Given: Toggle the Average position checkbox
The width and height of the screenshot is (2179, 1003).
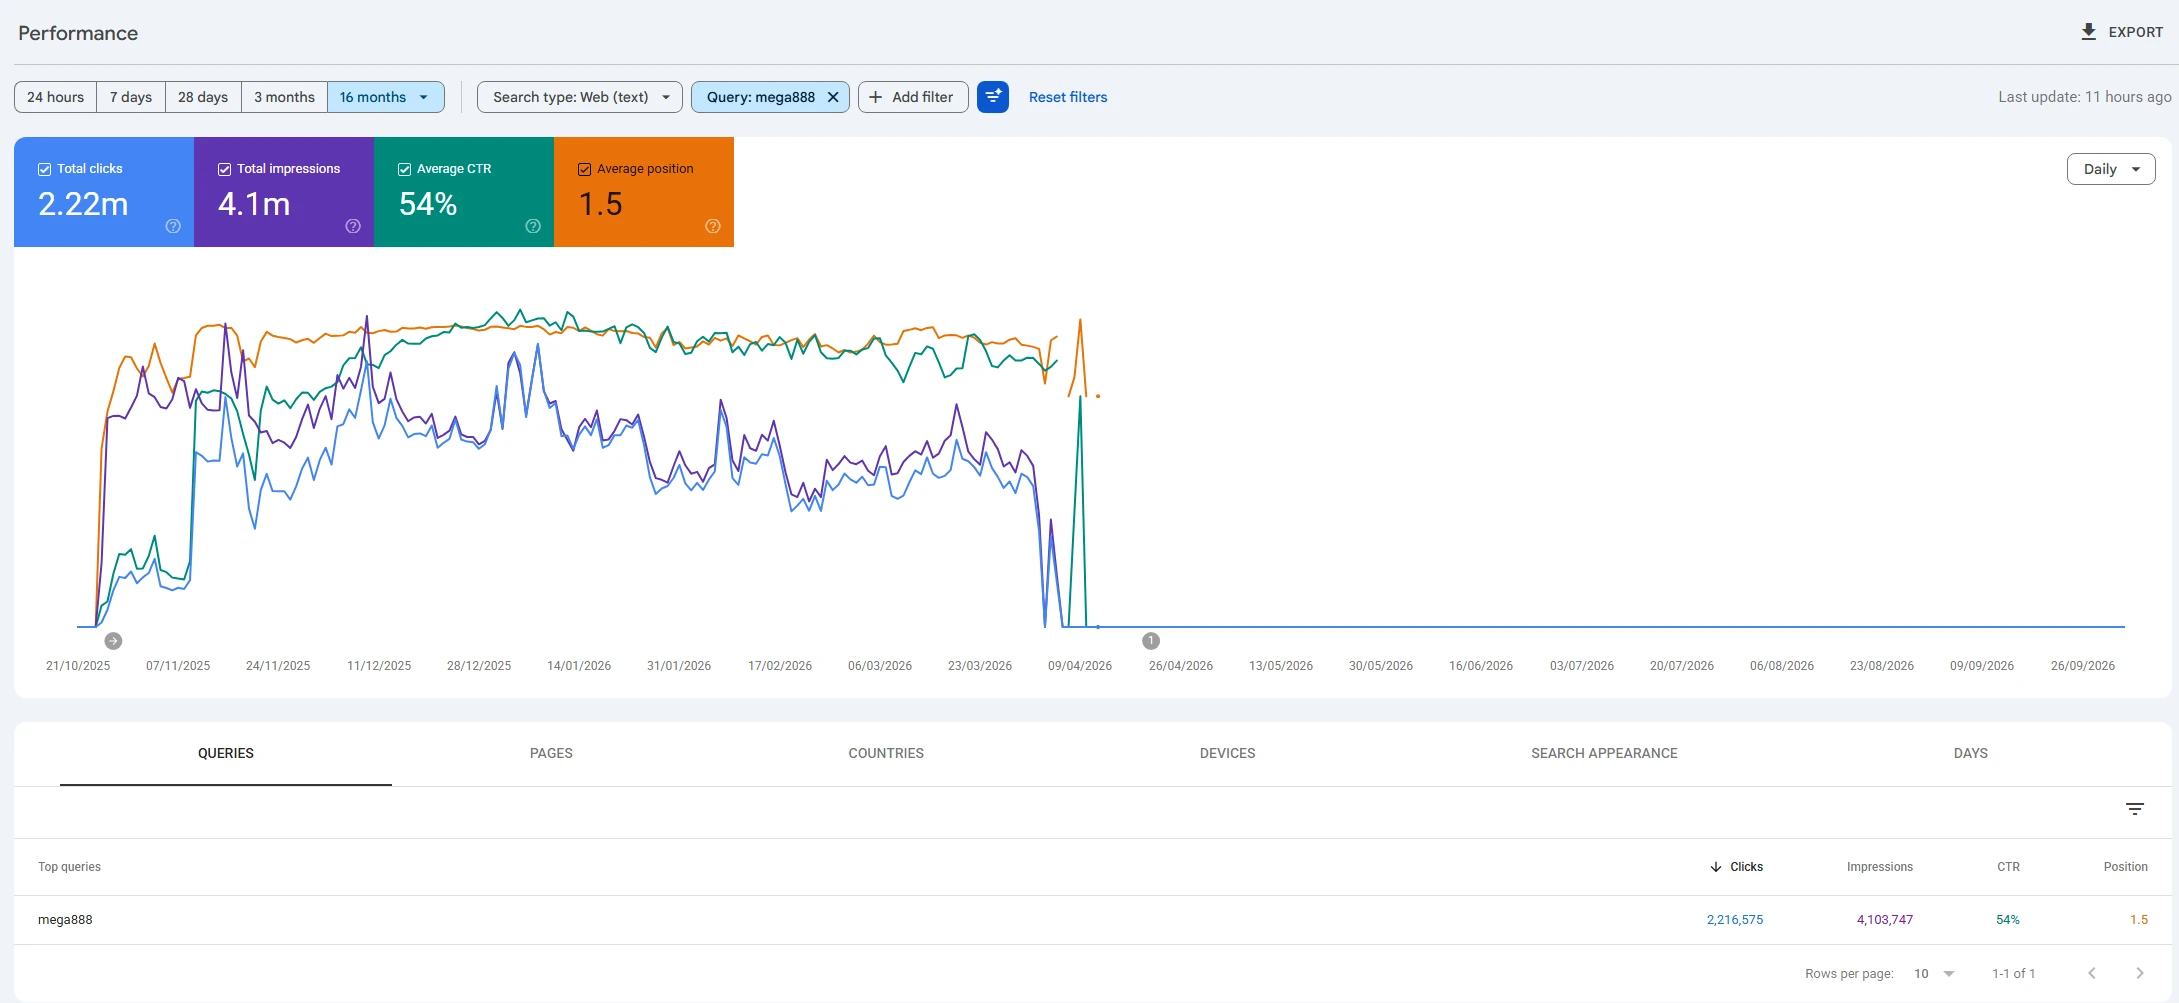Looking at the screenshot, I should pyautogui.click(x=584, y=169).
